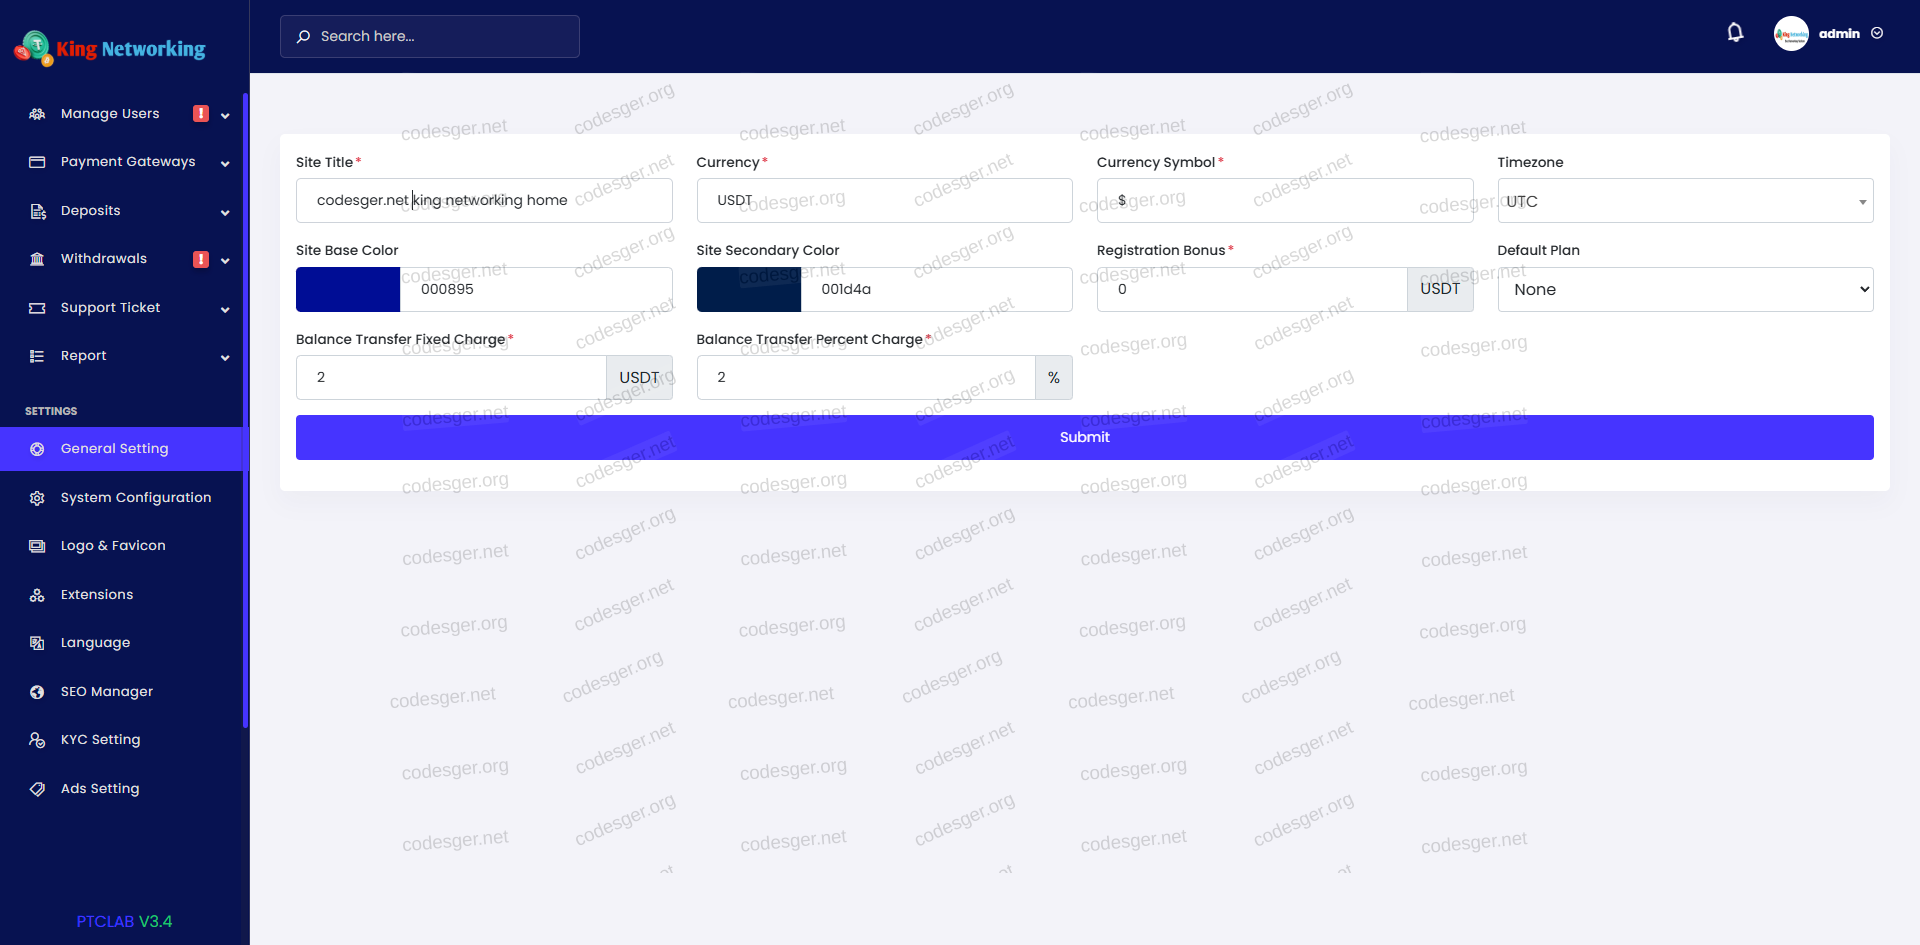Click the notification bell icon

point(1735,33)
